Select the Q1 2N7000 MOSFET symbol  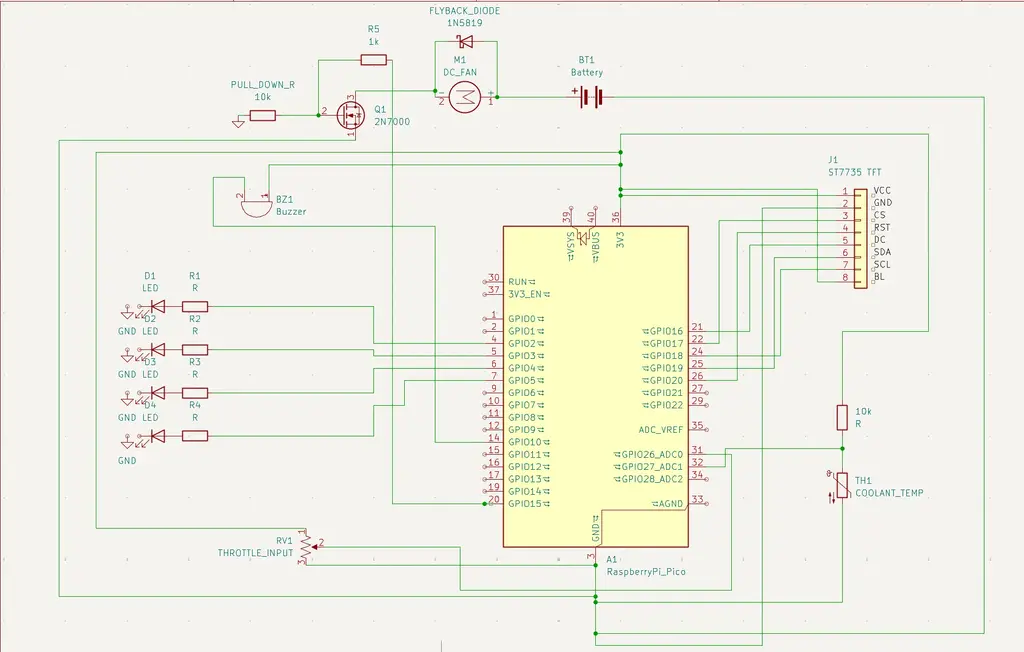351,116
